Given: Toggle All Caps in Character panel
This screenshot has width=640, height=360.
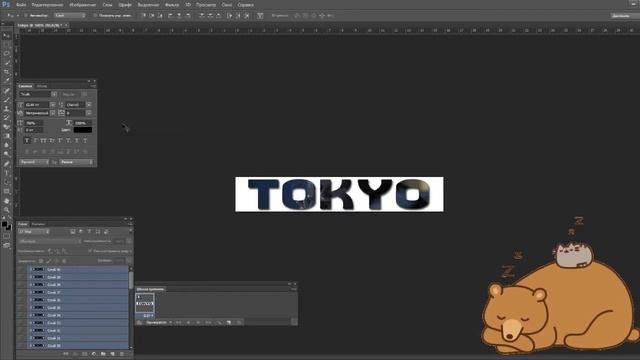Looking at the screenshot, I should (43, 140).
